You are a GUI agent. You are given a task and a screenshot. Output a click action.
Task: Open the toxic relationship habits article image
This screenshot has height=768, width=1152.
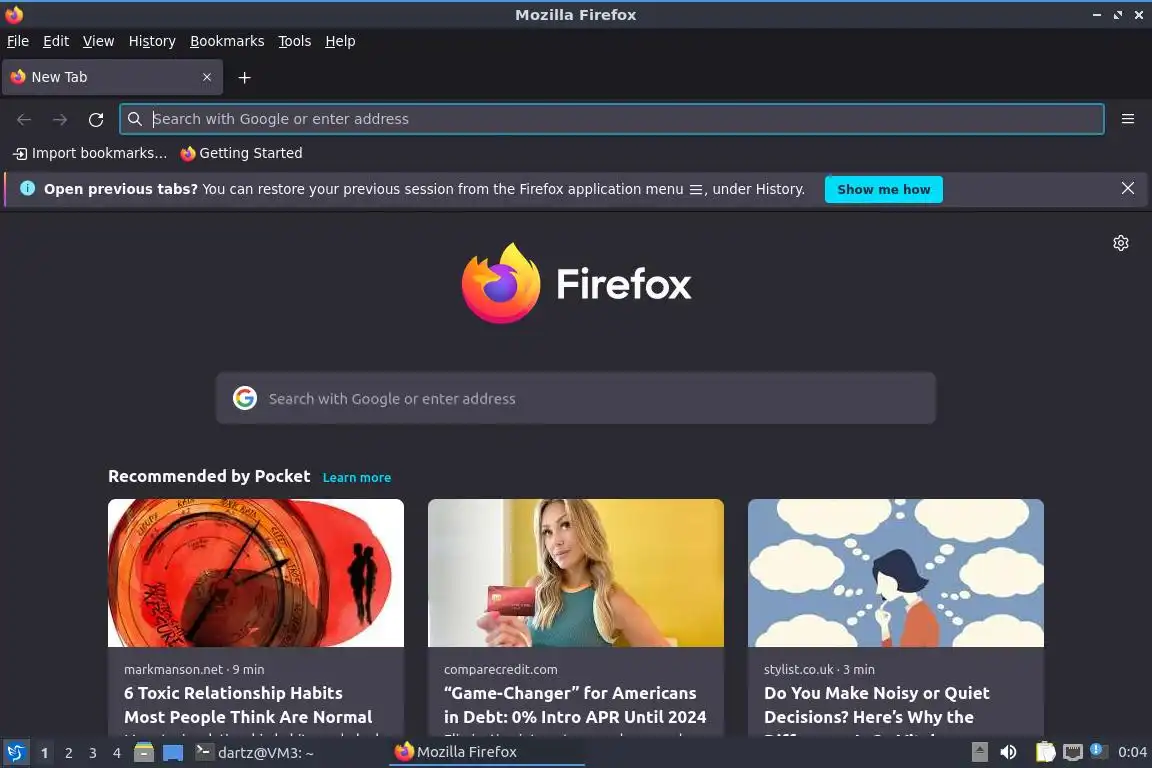pos(256,573)
